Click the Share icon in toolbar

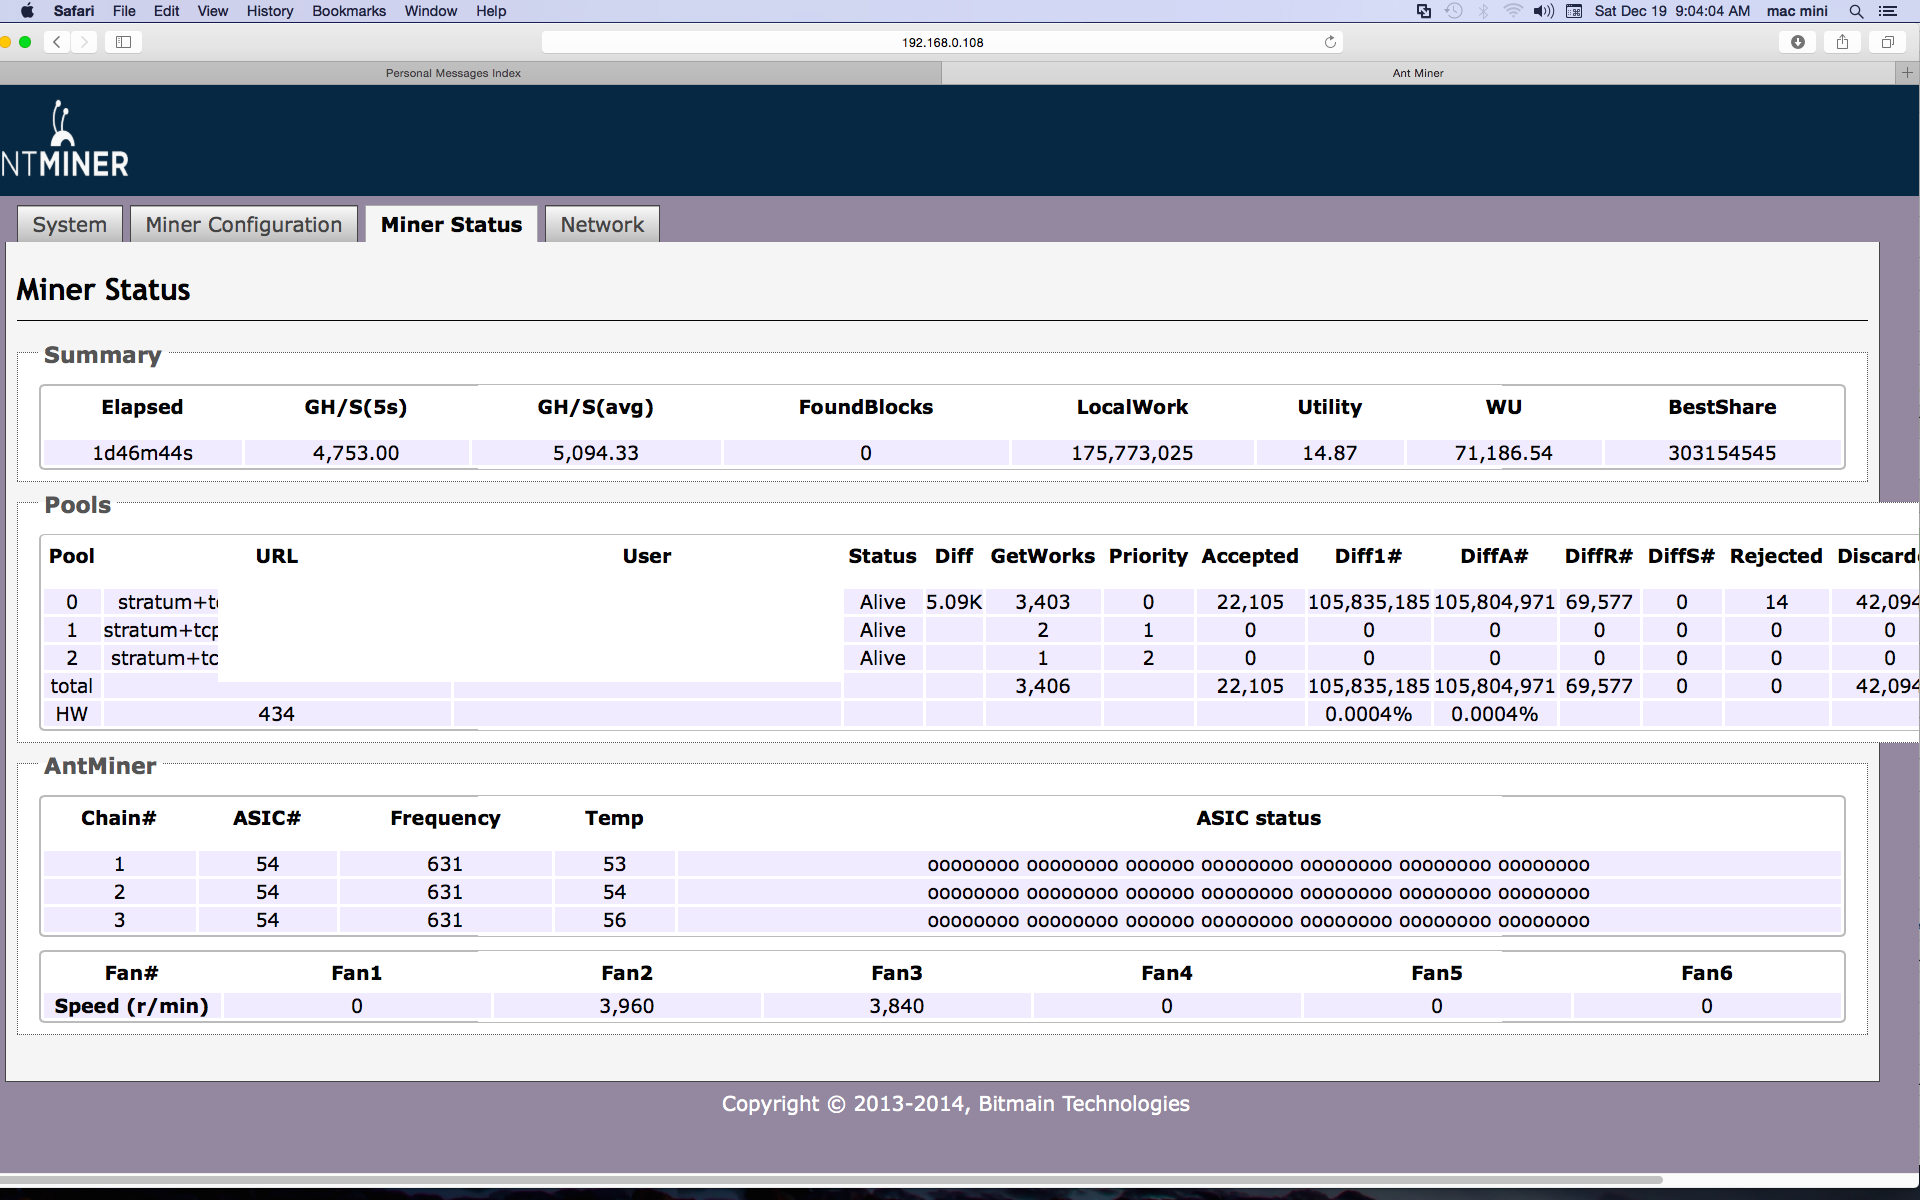(1842, 42)
